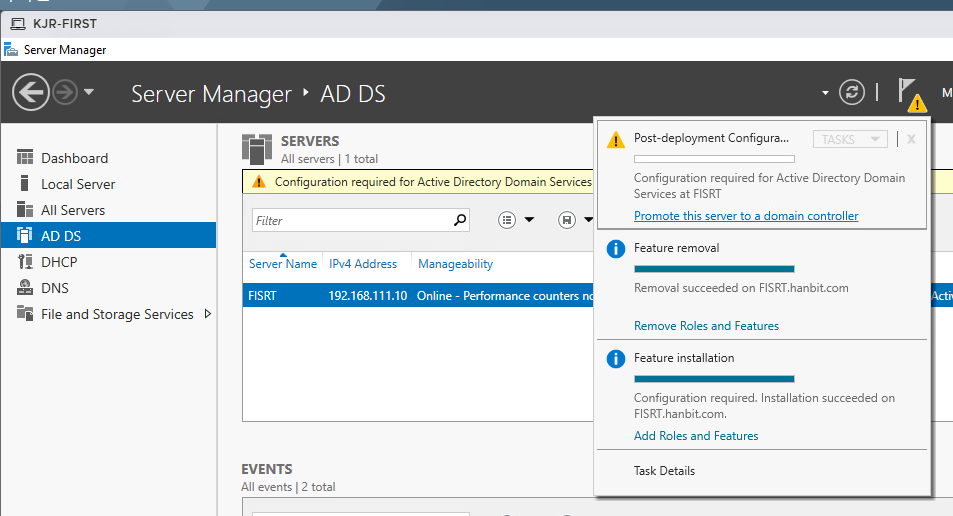Dismiss the Post-deployment Configuration notification
The height and width of the screenshot is (516, 953).
pyautogui.click(x=911, y=139)
